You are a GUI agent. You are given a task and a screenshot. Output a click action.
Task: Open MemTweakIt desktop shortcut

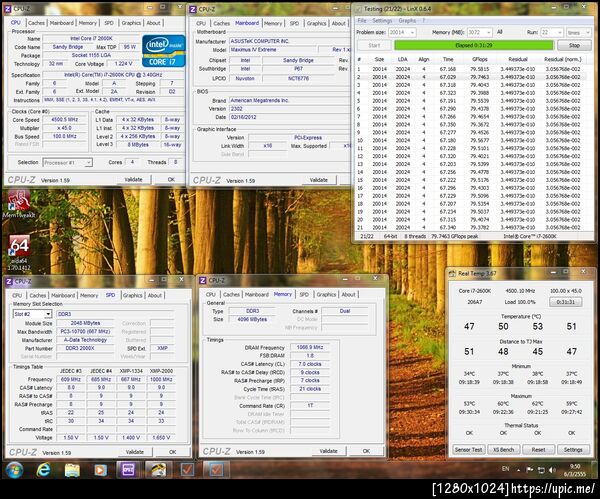(x=18, y=204)
